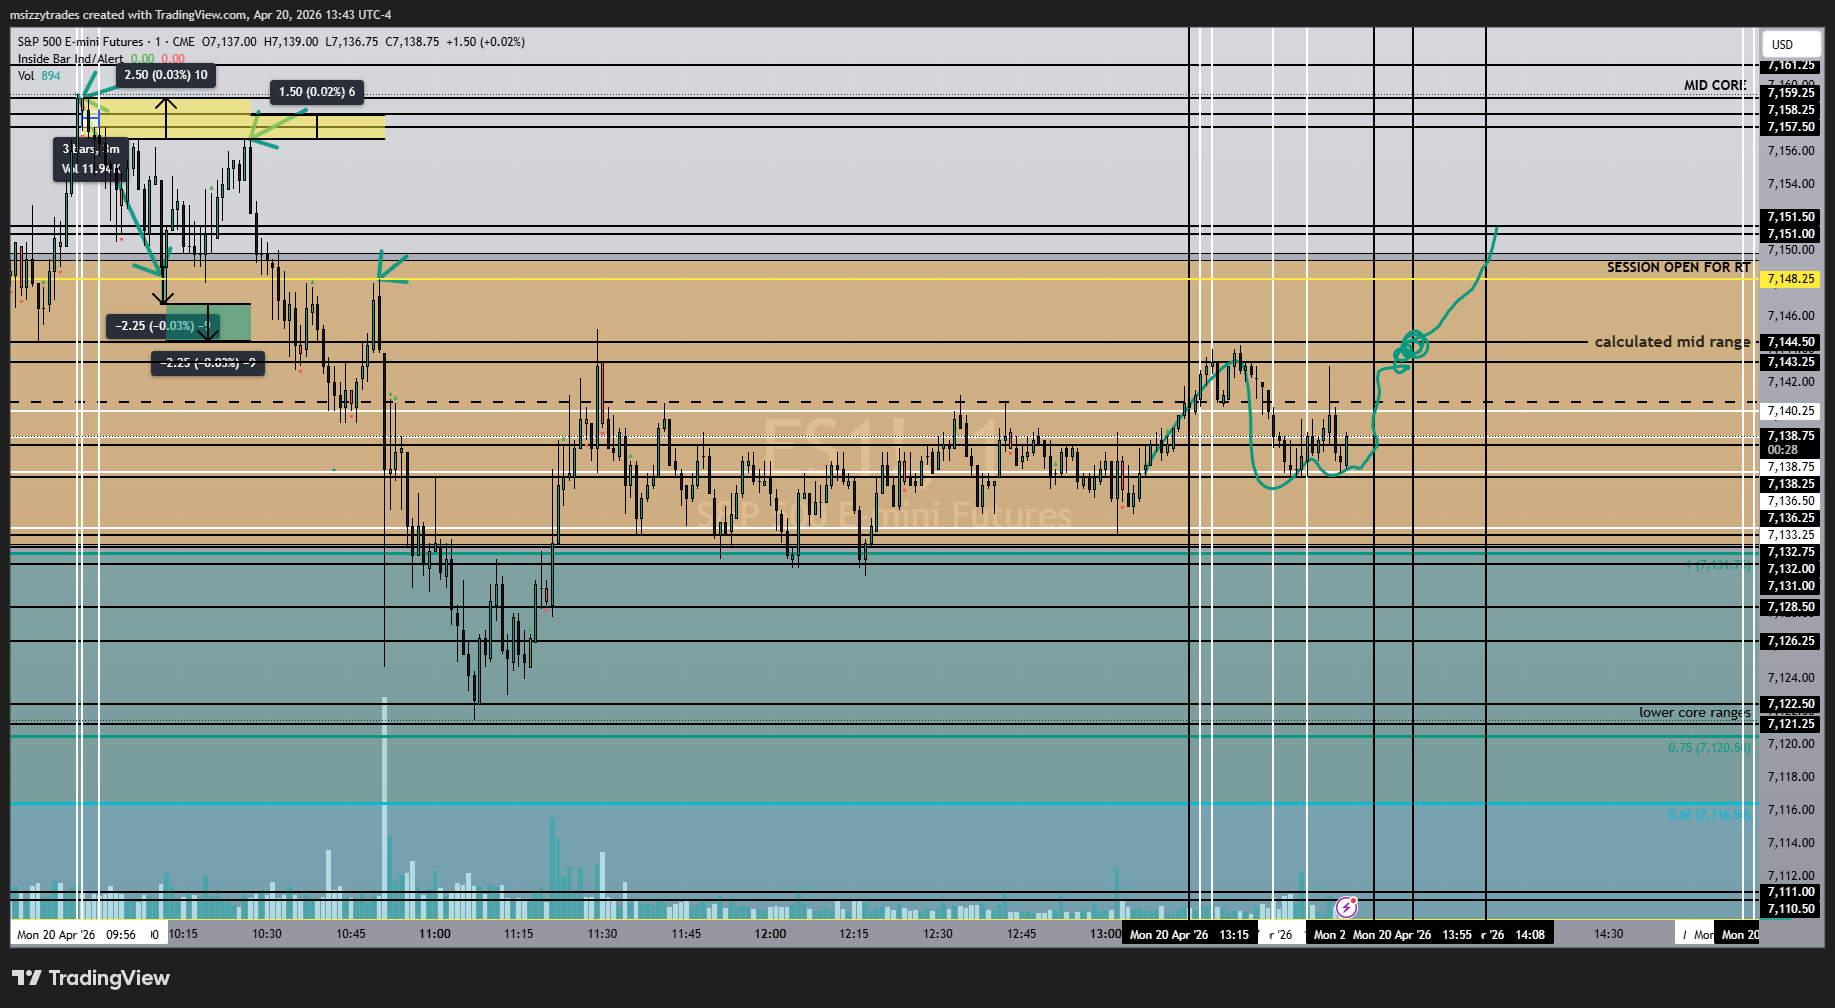Click the 7,133.25 price label
The image size is (1835, 1008).
1790,535
